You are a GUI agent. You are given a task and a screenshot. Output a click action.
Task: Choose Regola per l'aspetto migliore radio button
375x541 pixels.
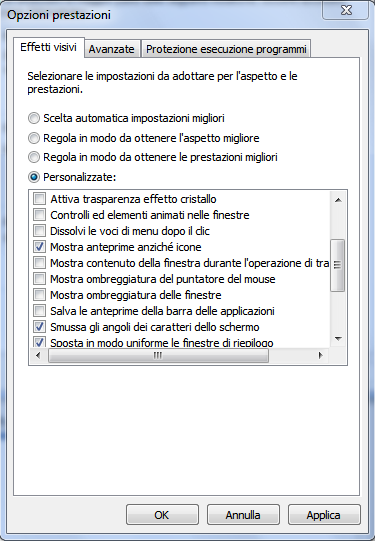coord(34,138)
